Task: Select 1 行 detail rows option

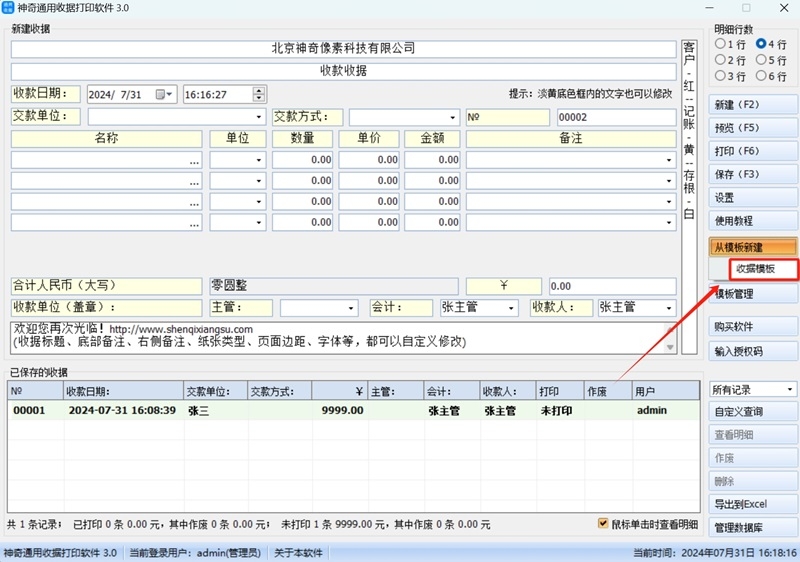Action: [720, 44]
